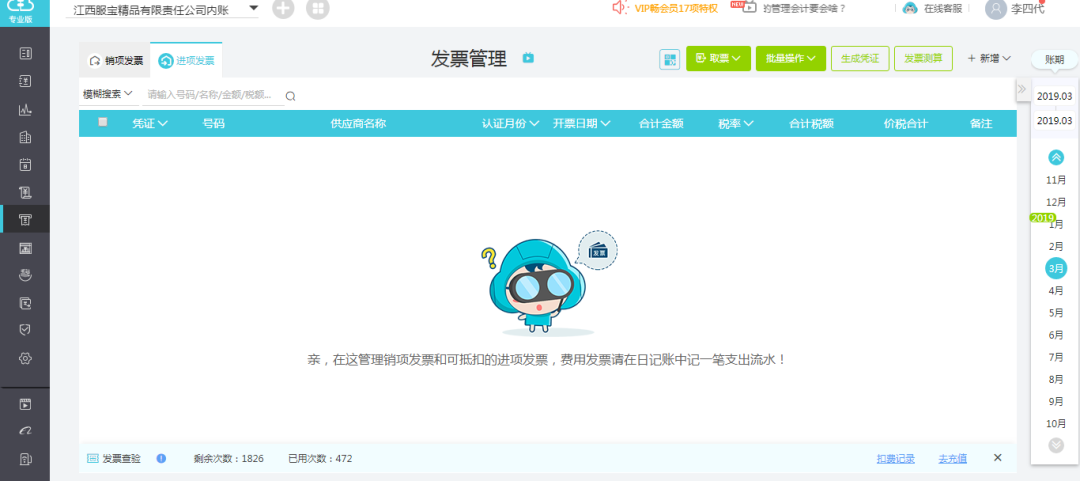The image size is (1080, 481).
Task: Open the 批量操作 dropdown
Action: point(791,59)
